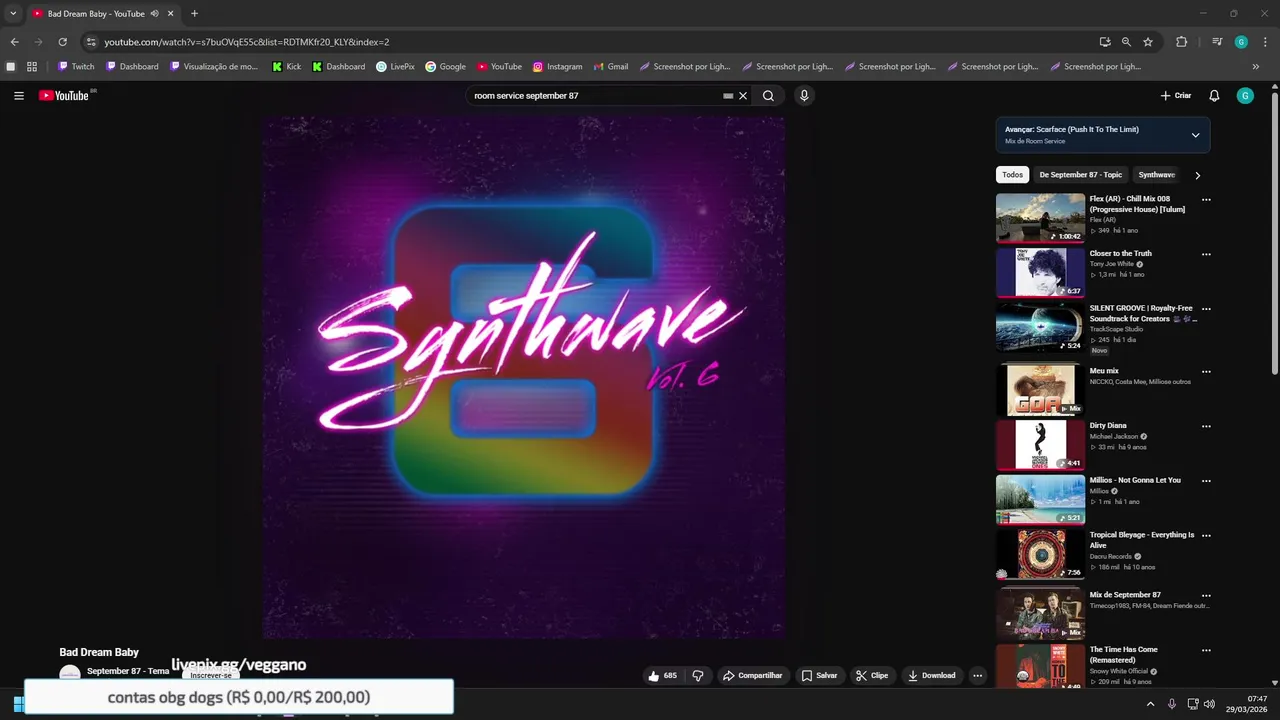The width and height of the screenshot is (1280, 720).
Task: Open Flex (AR) Chill Mix 008 thumbnail
Action: (x=1040, y=218)
